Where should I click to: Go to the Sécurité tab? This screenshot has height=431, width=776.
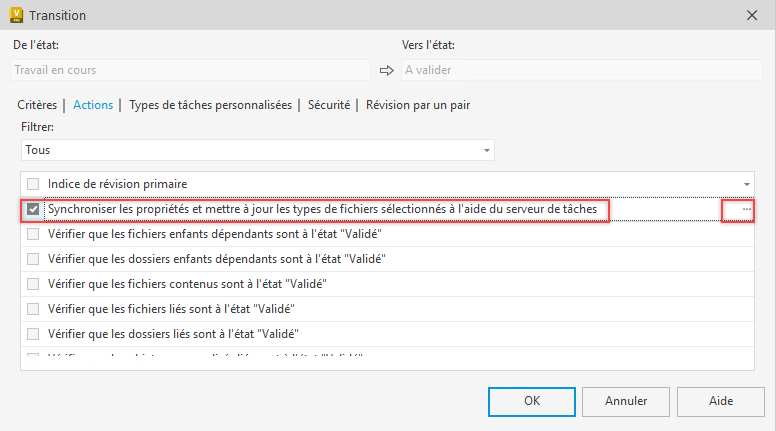pos(328,104)
